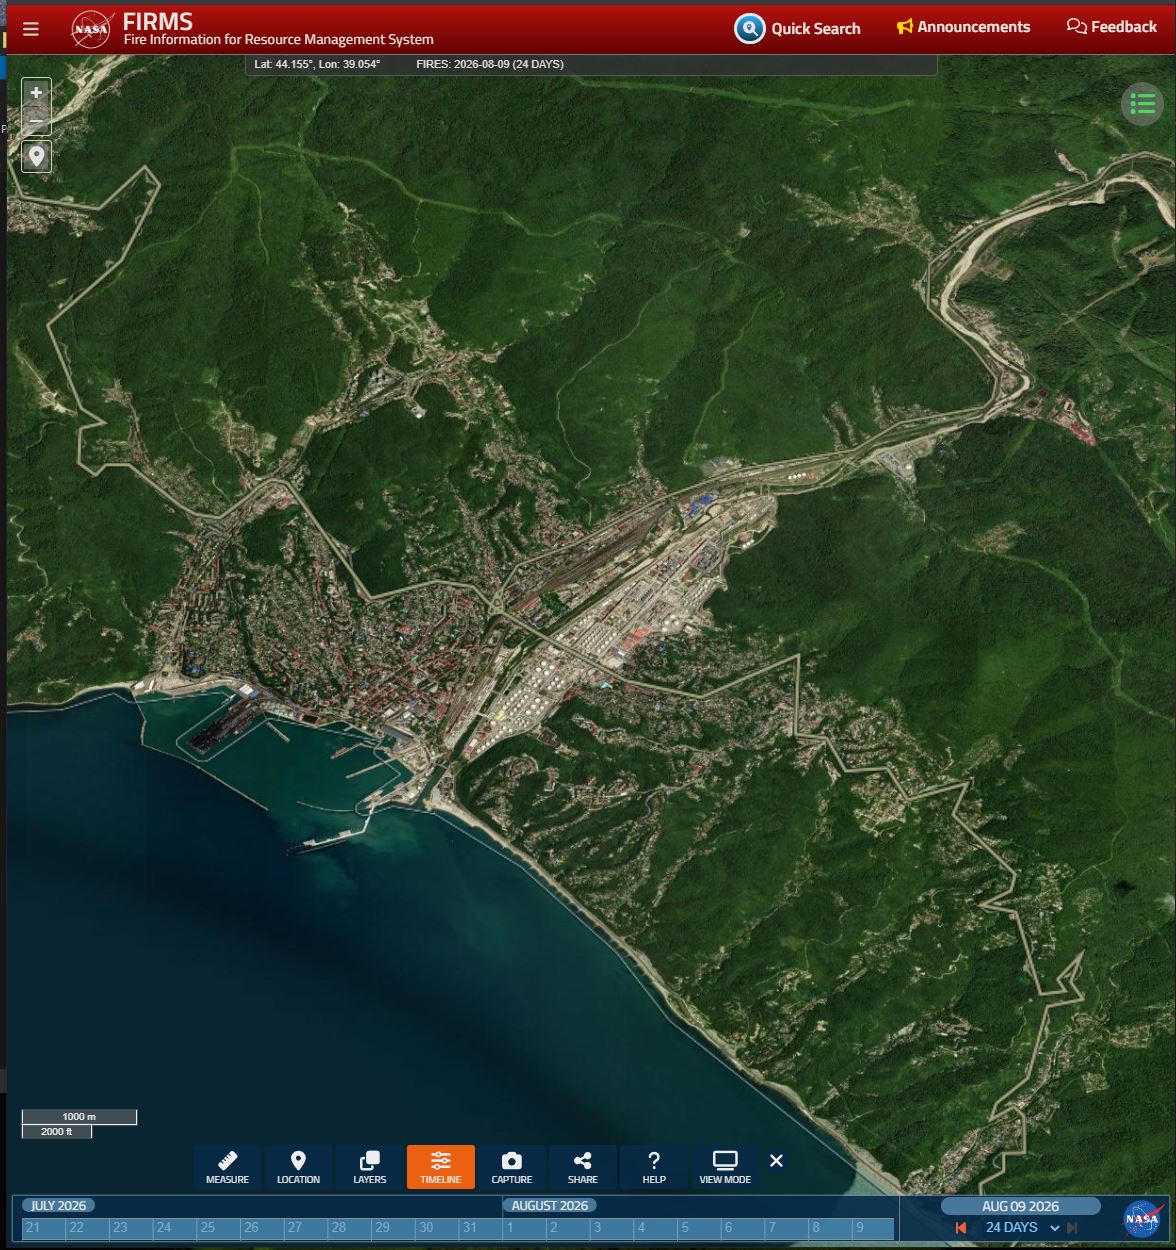
Task: Close the bottom toolbar
Action: pyautogui.click(x=776, y=1161)
